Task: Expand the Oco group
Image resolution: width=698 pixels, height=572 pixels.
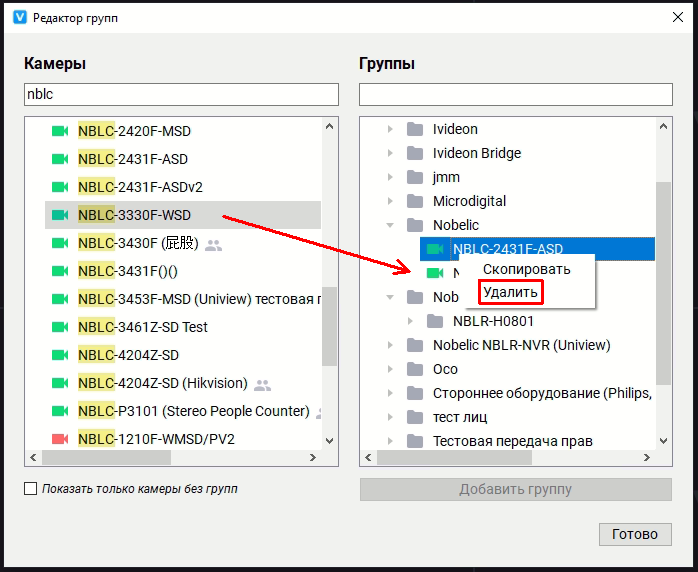Action: (x=390, y=369)
